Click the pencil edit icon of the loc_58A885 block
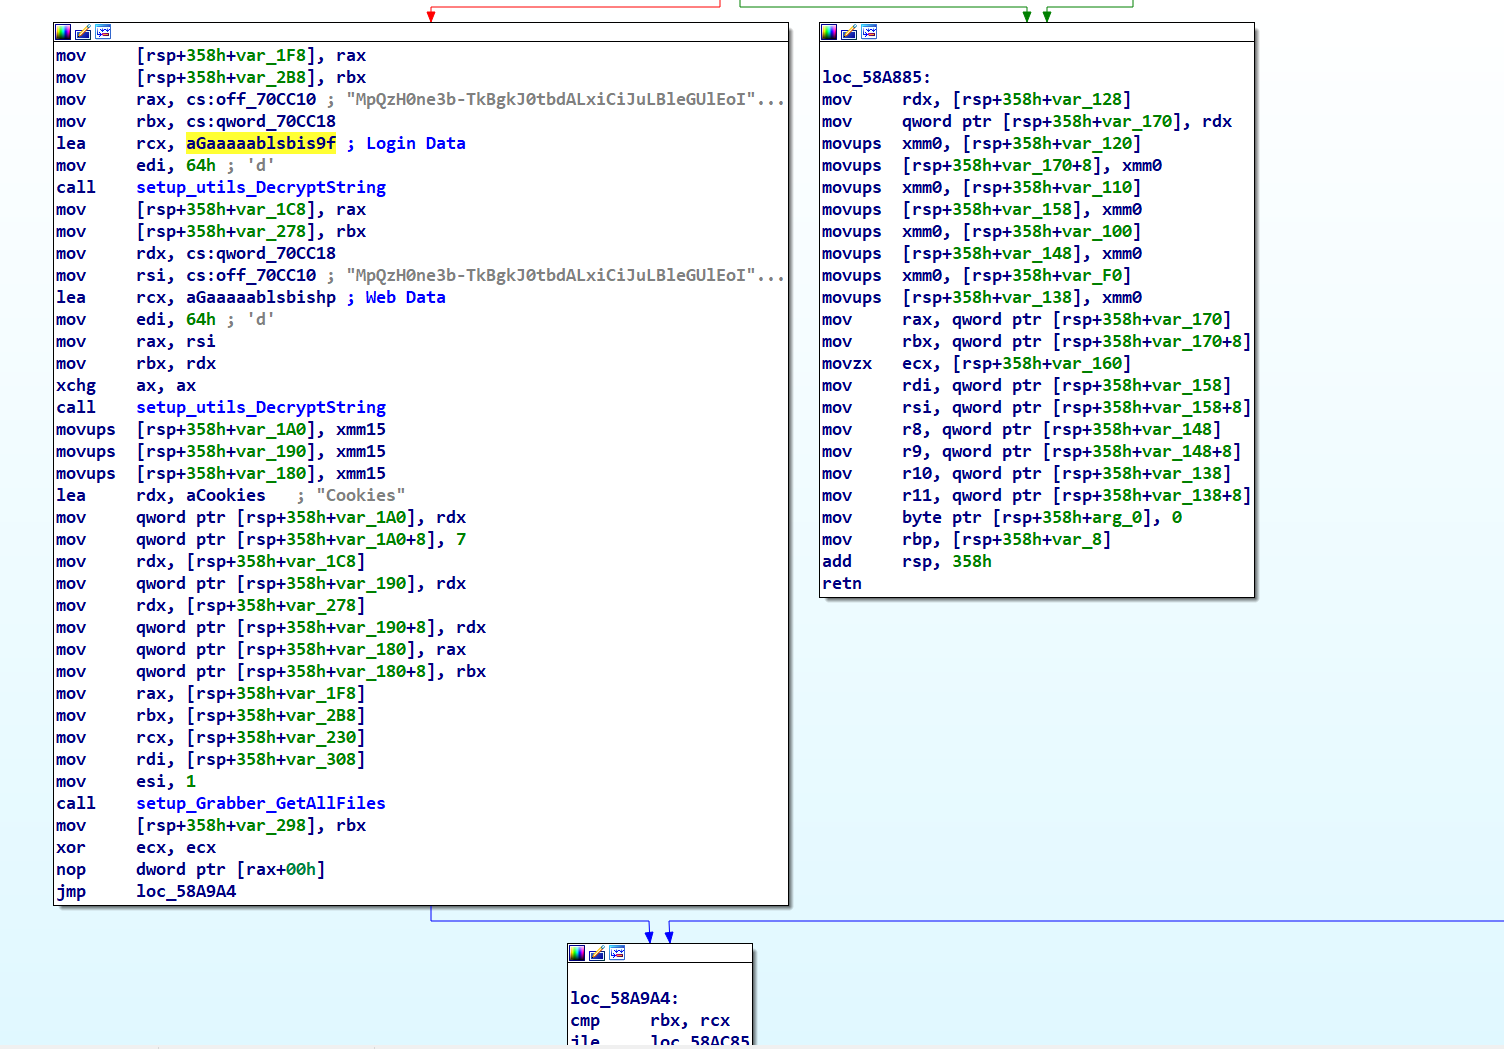This screenshot has width=1504, height=1049. [849, 32]
